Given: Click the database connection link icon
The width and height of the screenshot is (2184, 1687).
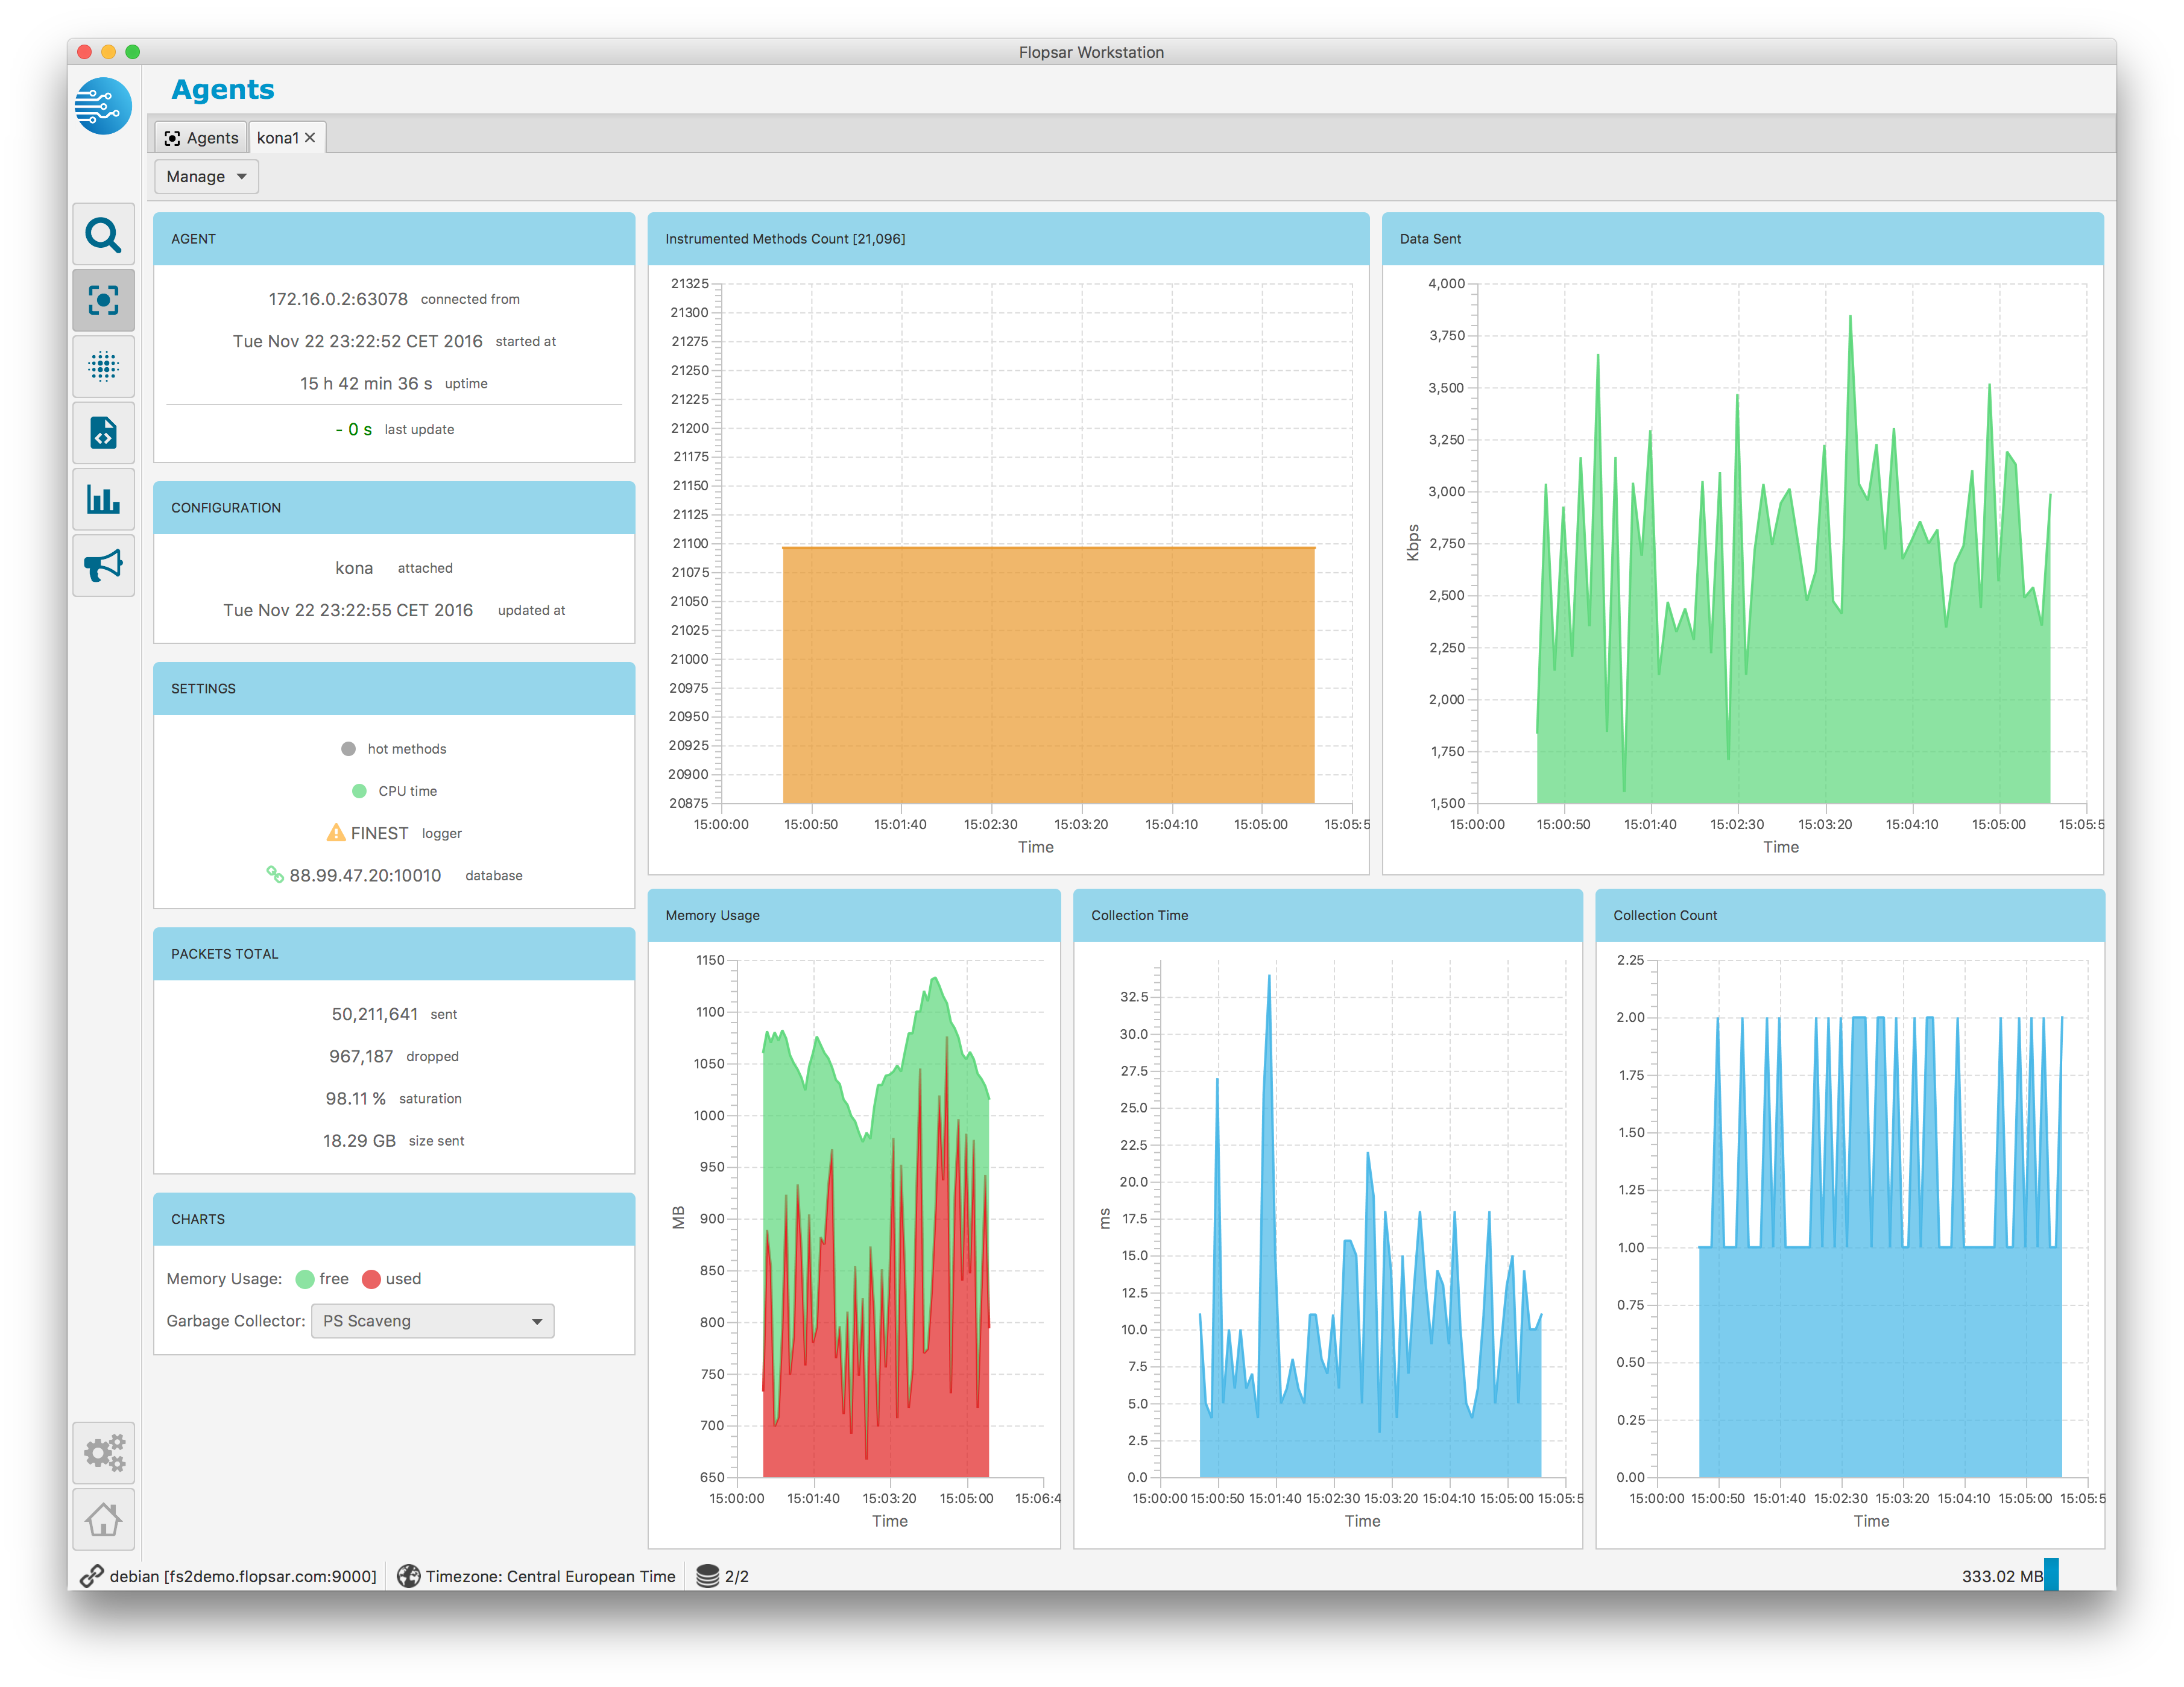Looking at the screenshot, I should pyautogui.click(x=274, y=874).
